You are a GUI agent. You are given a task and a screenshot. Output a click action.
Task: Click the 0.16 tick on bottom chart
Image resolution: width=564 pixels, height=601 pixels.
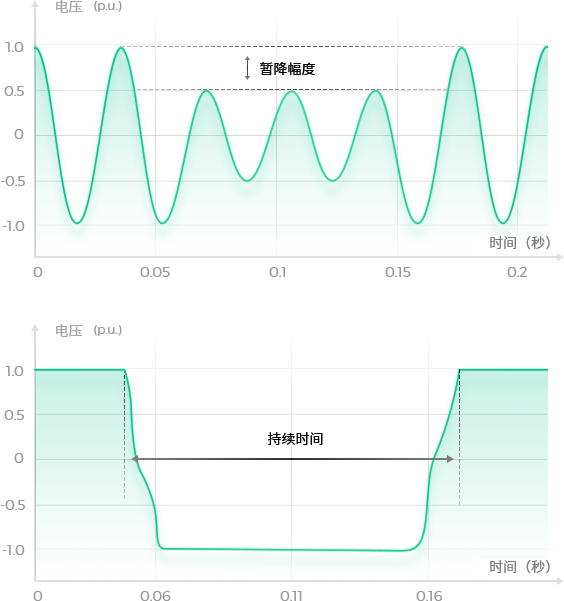(x=429, y=595)
